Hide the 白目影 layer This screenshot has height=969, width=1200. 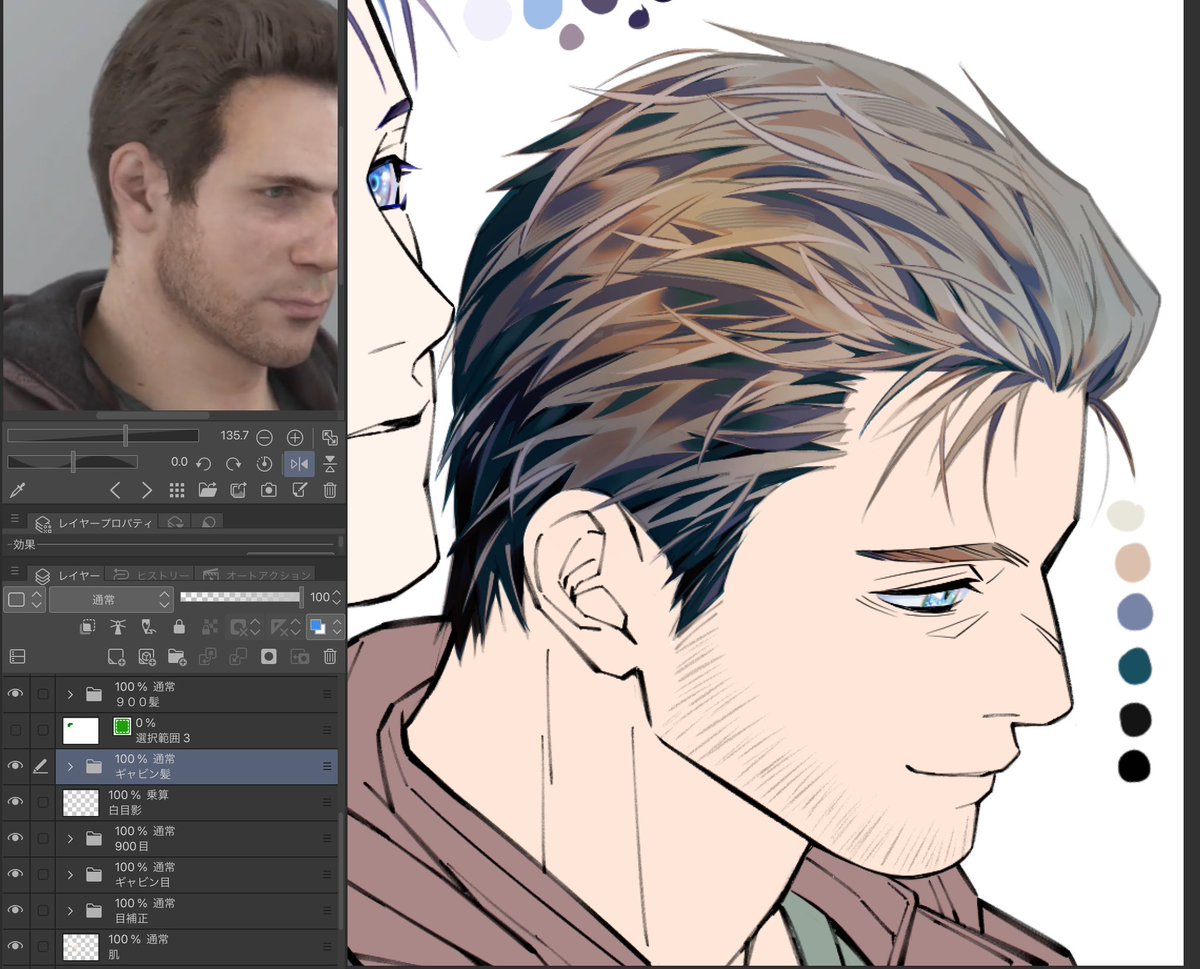[x=15, y=802]
